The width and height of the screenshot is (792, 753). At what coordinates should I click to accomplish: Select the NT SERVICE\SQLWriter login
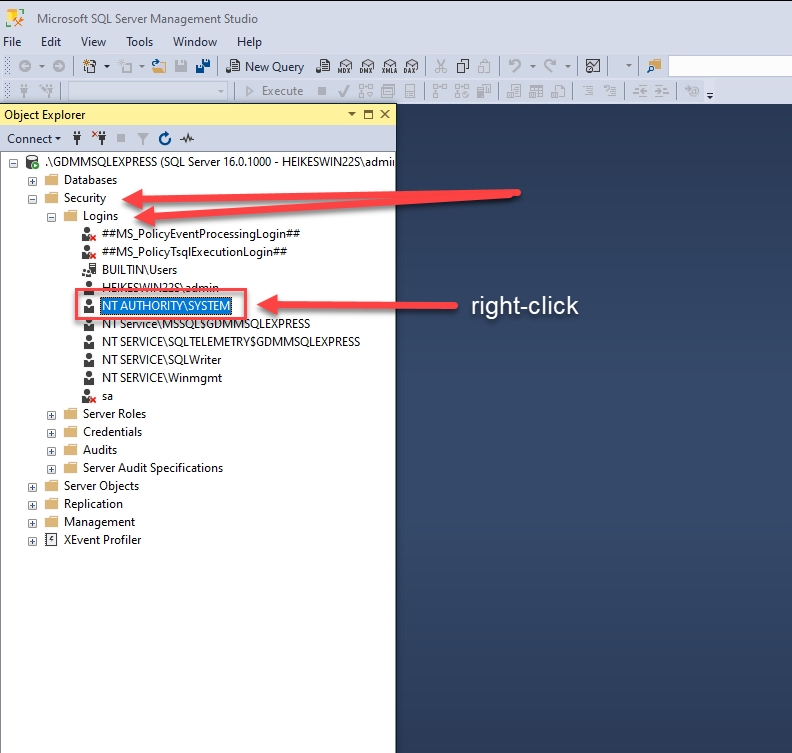(162, 360)
